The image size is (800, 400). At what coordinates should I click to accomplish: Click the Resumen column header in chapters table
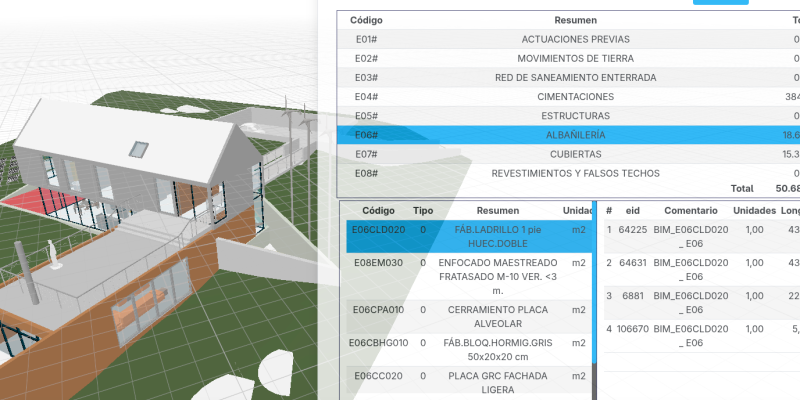[575, 20]
